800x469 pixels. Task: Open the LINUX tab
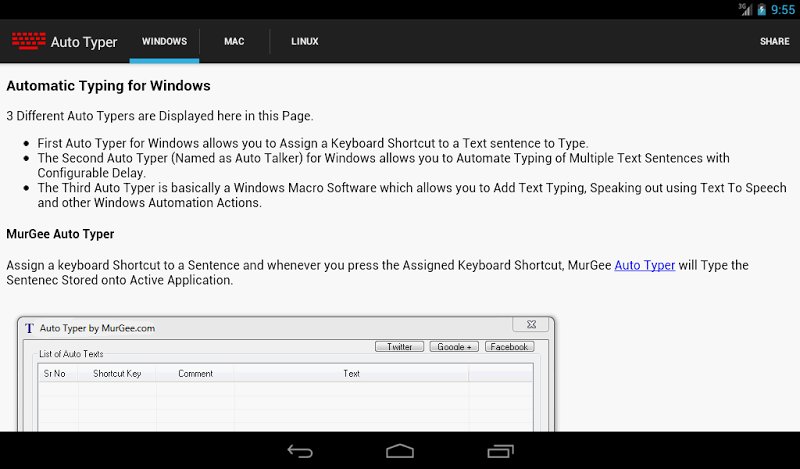pos(305,42)
